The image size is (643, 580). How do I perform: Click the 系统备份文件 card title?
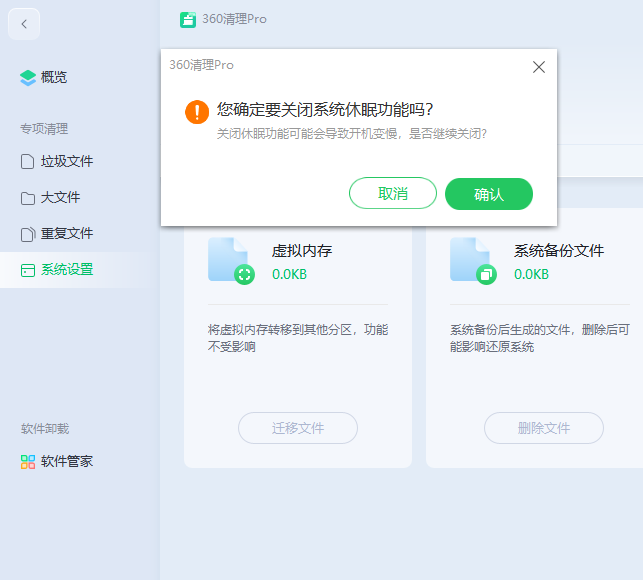(x=559, y=251)
